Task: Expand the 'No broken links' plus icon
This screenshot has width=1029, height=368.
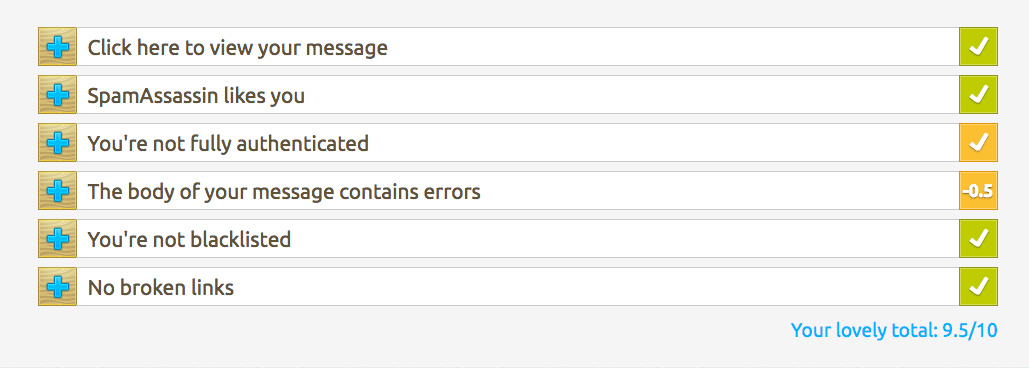Action: click(x=58, y=287)
